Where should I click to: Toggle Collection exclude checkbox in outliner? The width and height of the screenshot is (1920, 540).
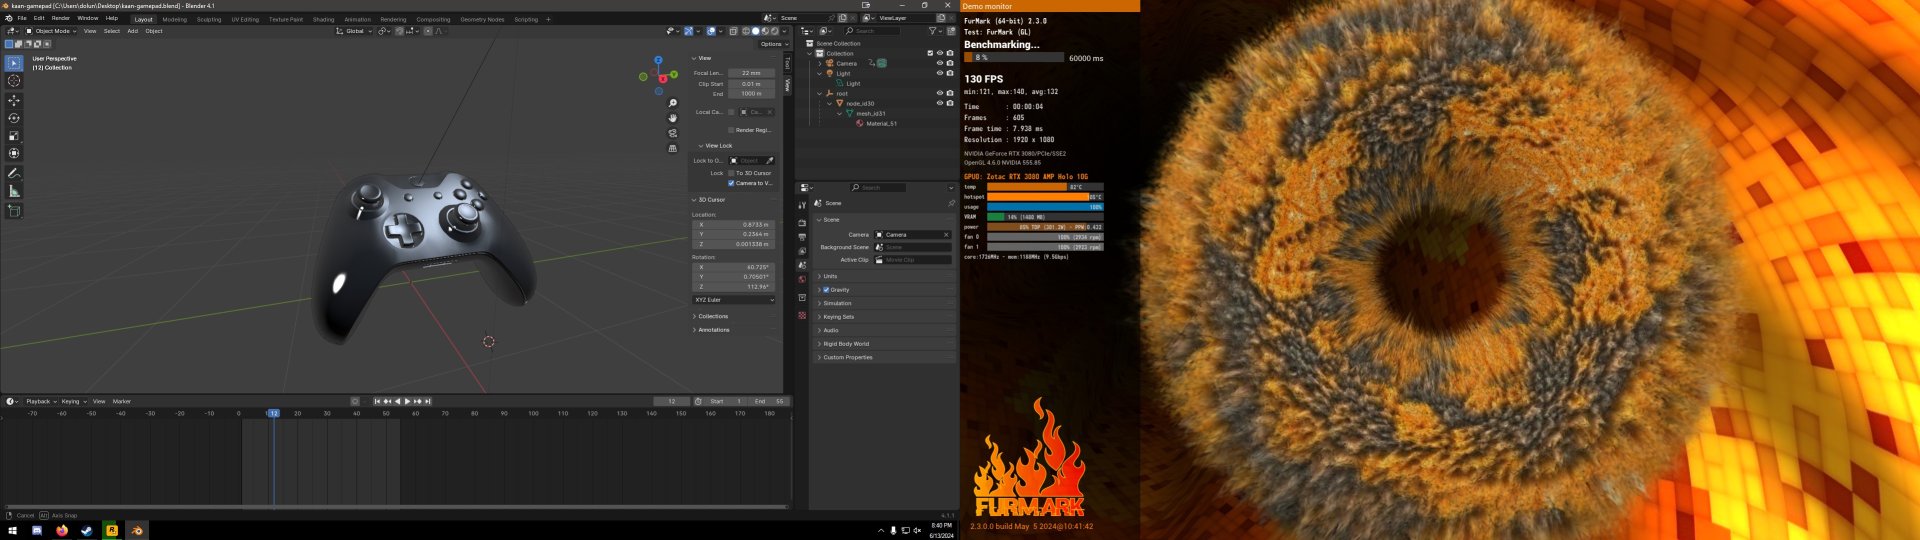(930, 53)
